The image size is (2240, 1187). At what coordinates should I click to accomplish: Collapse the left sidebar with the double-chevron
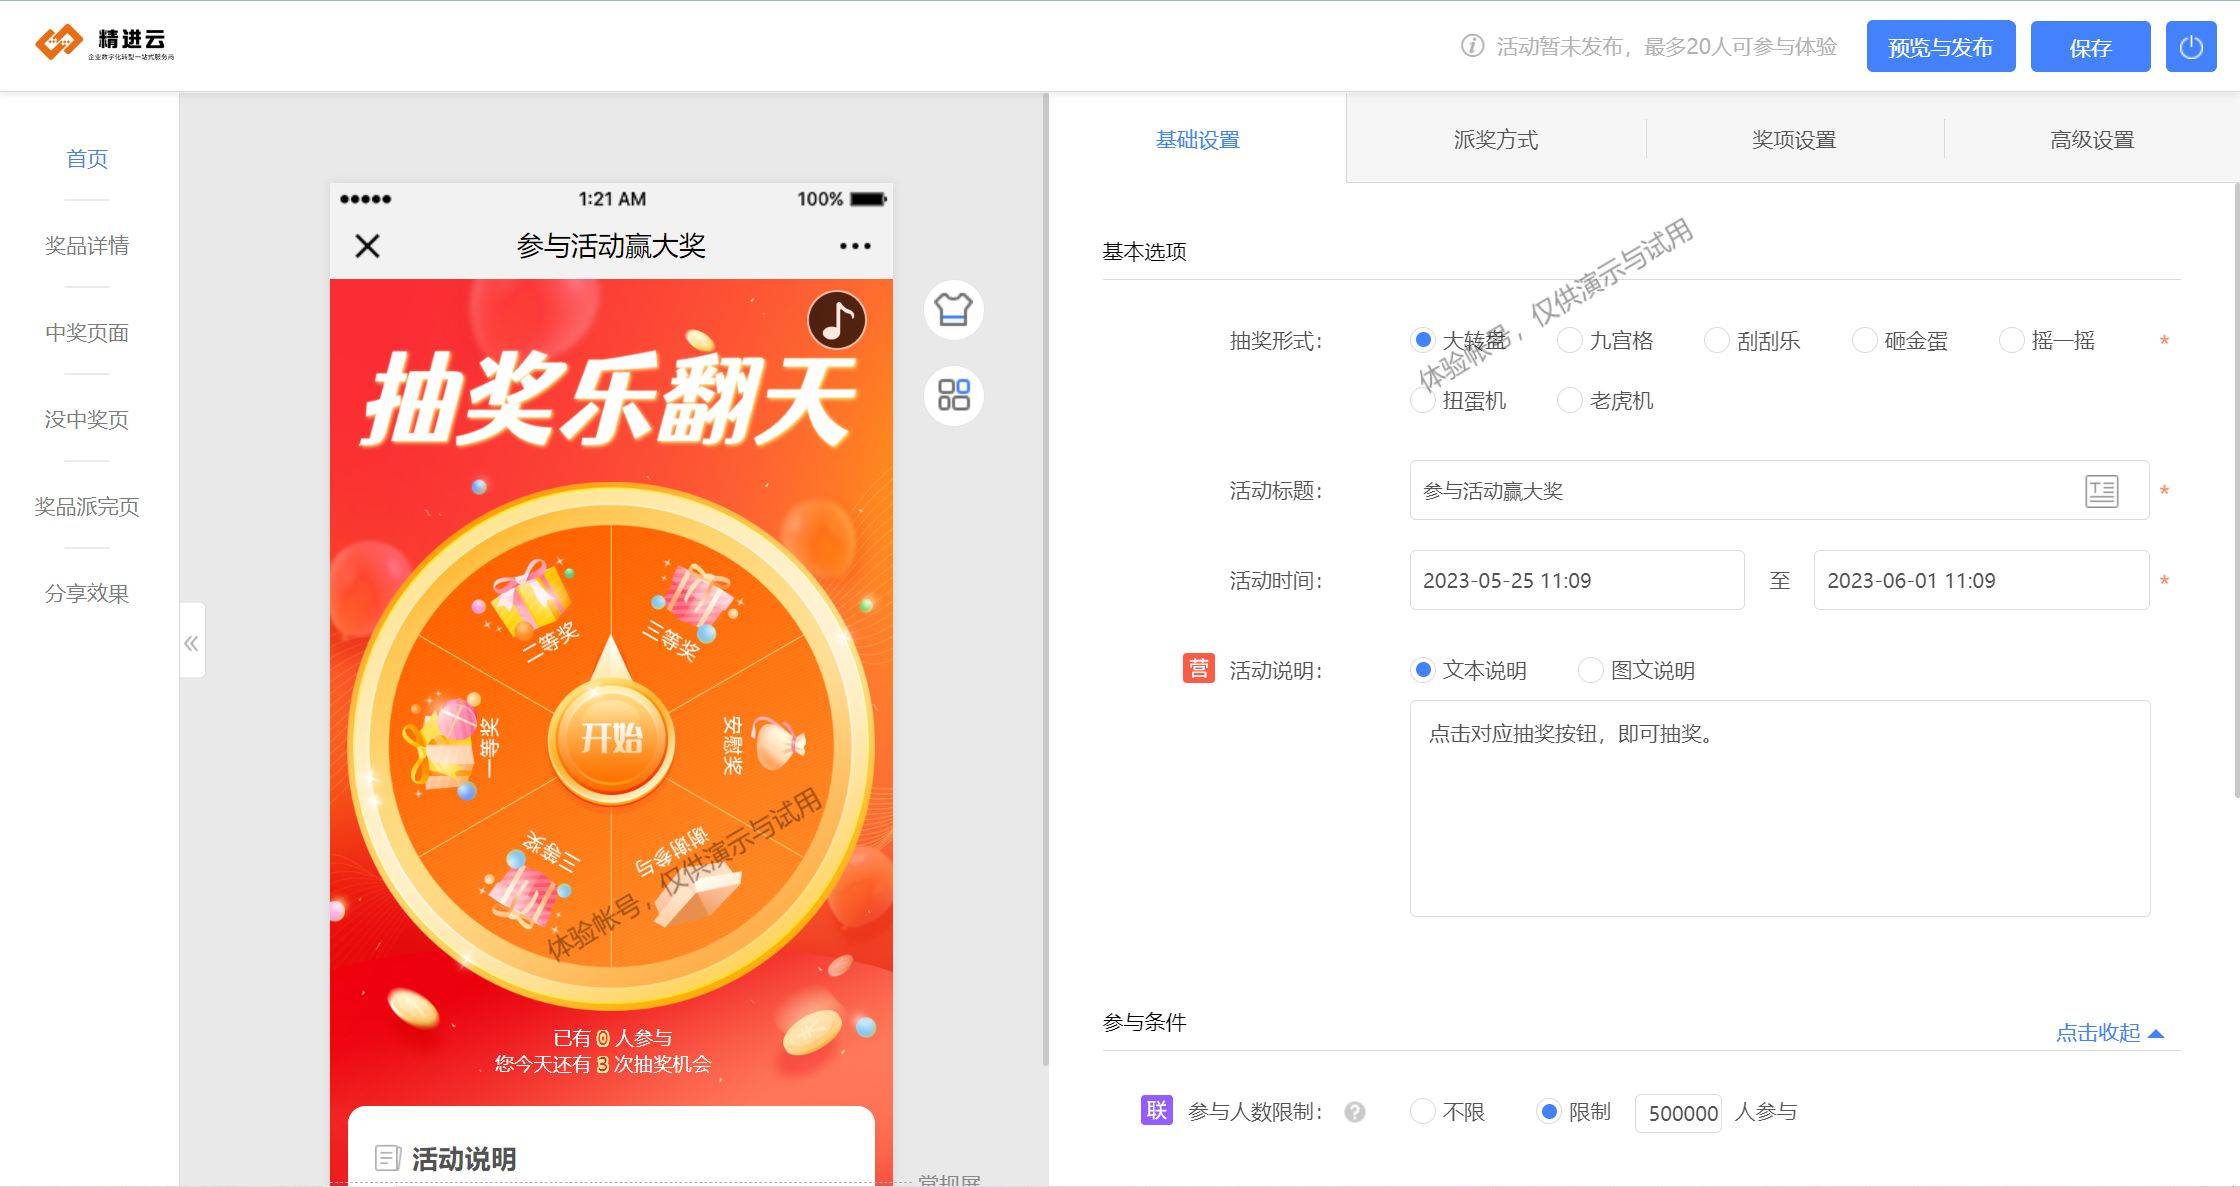[192, 643]
